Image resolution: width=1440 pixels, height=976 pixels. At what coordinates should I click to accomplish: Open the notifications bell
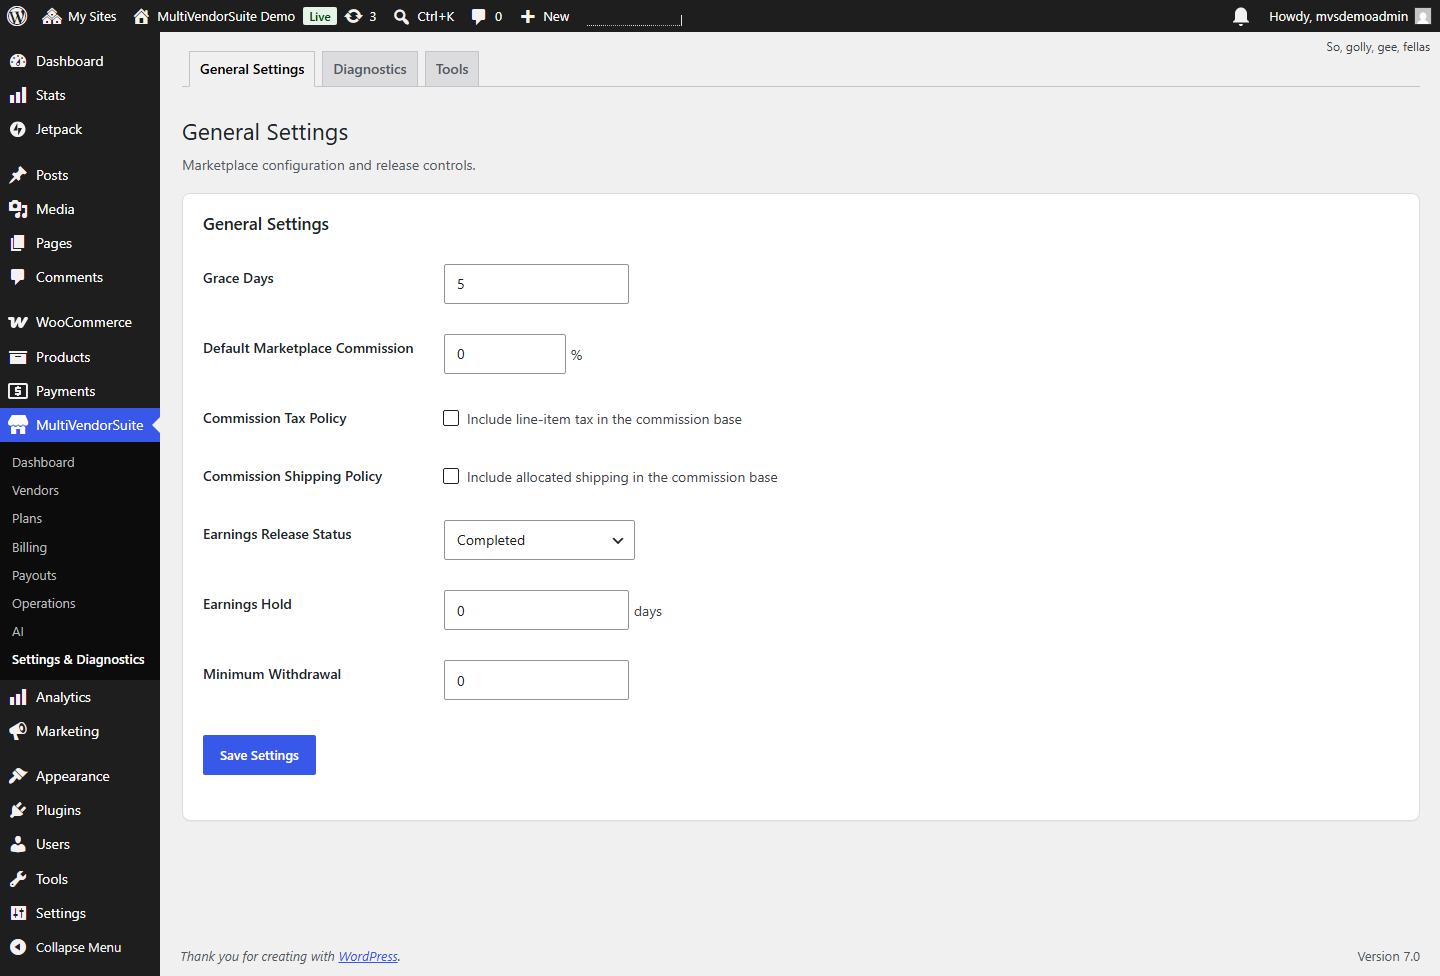1241,16
